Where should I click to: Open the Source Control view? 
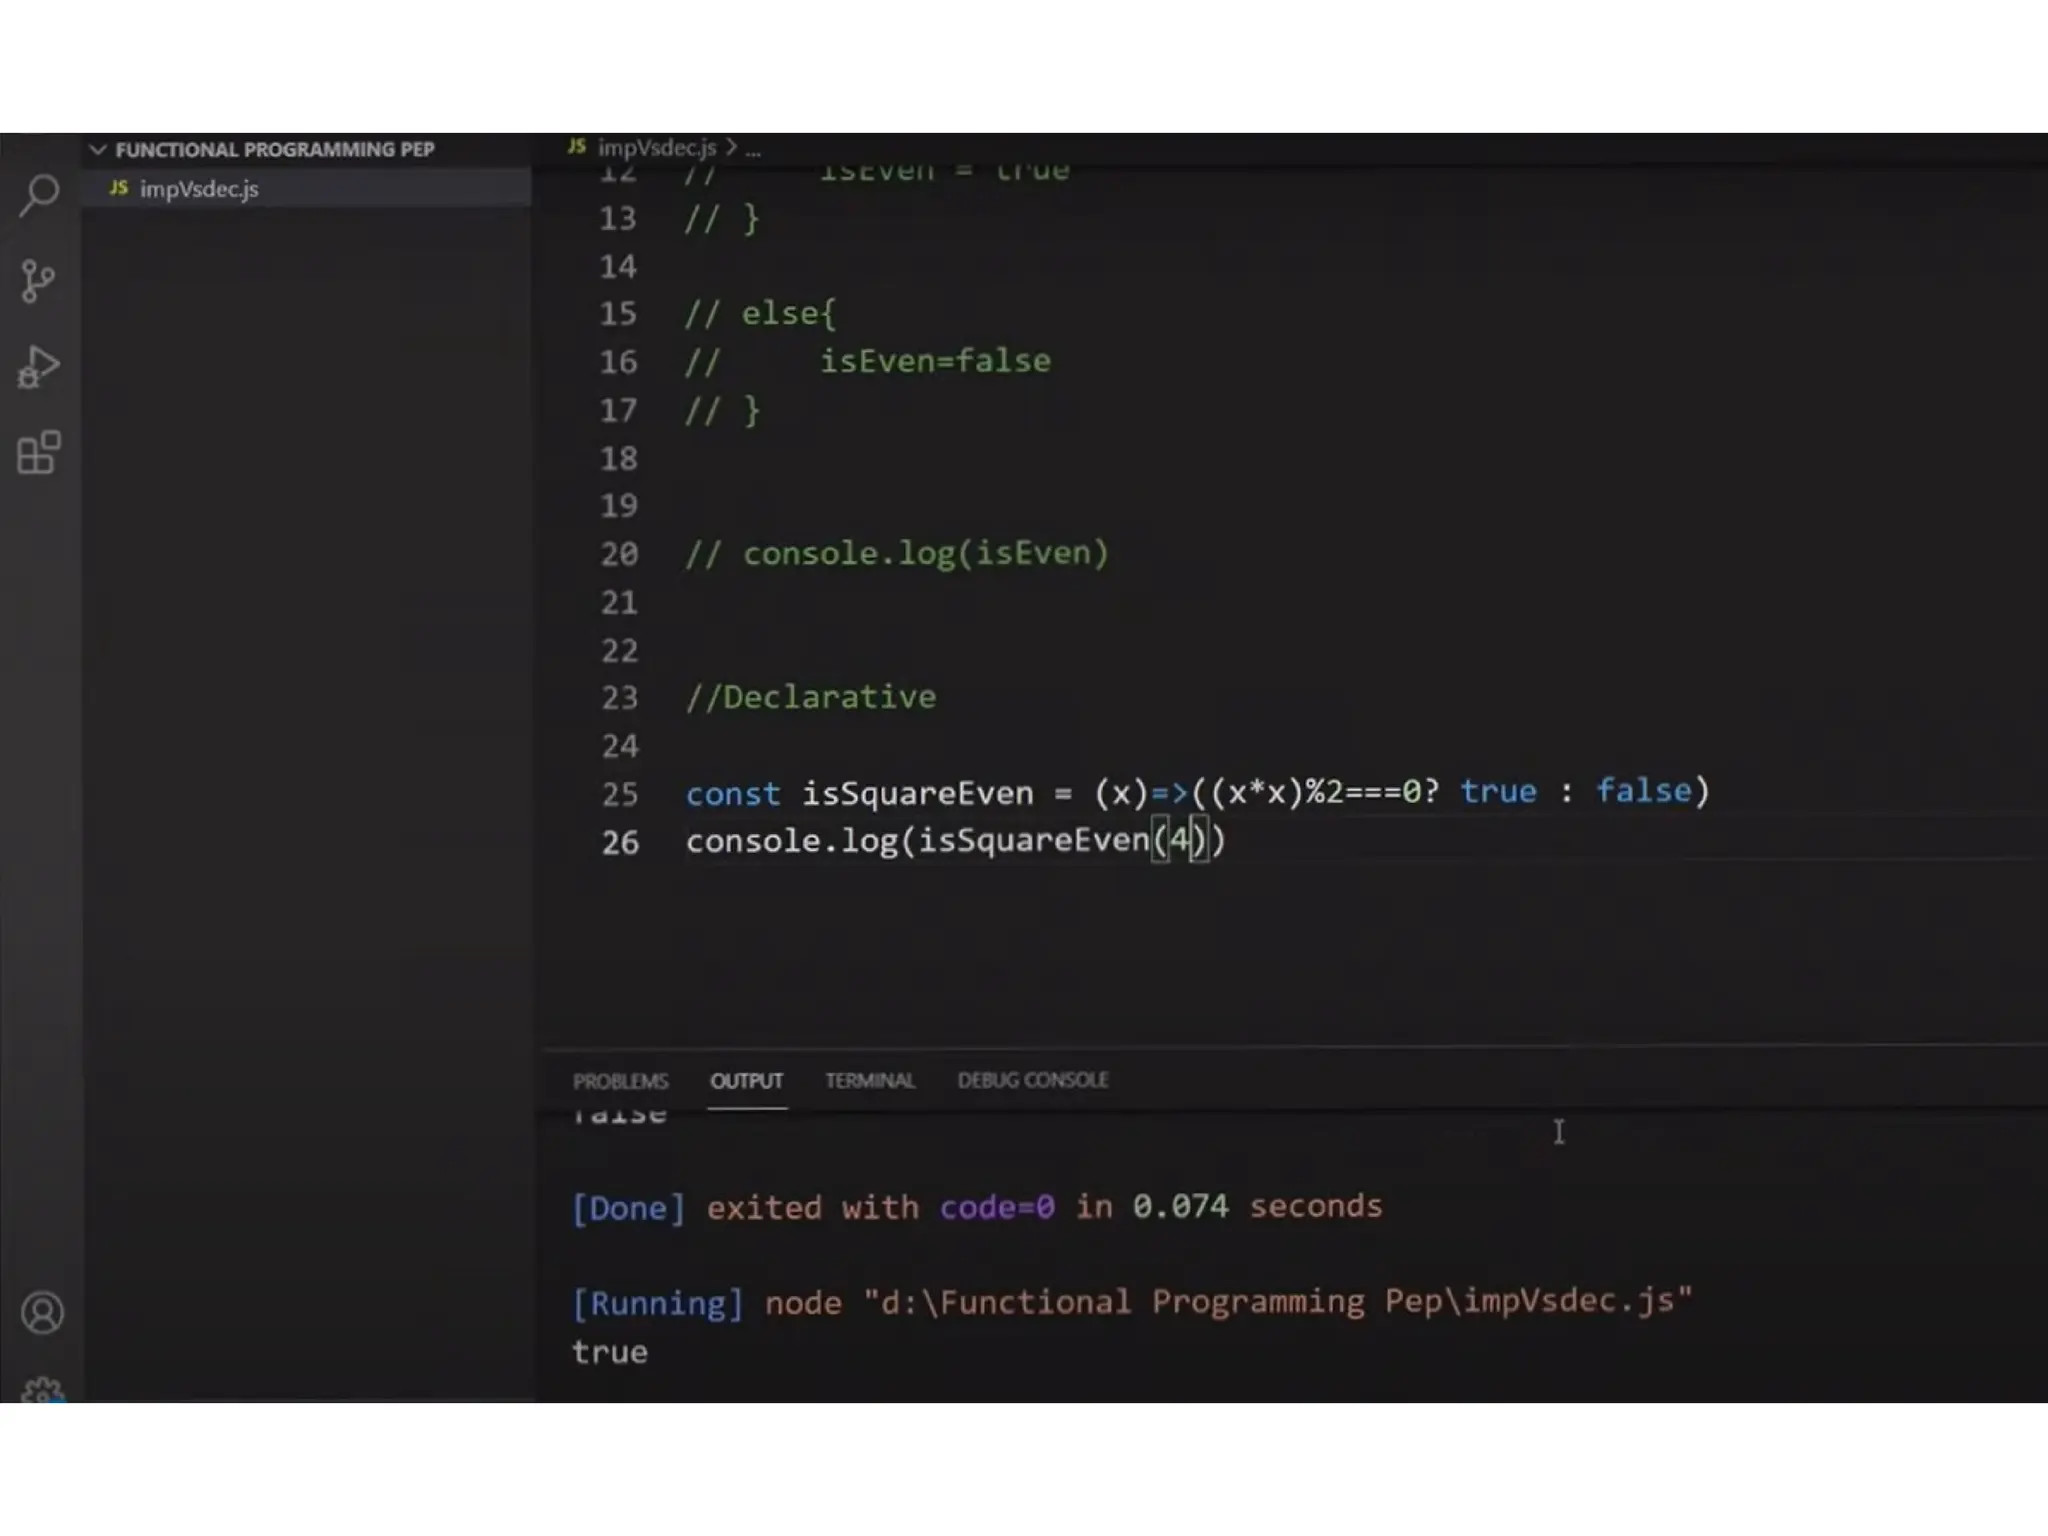pos(38,281)
